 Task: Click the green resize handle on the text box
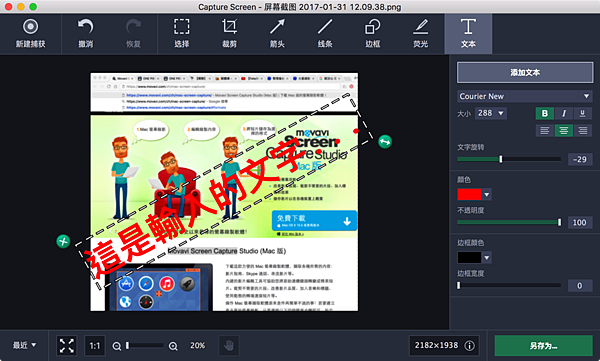pos(385,142)
